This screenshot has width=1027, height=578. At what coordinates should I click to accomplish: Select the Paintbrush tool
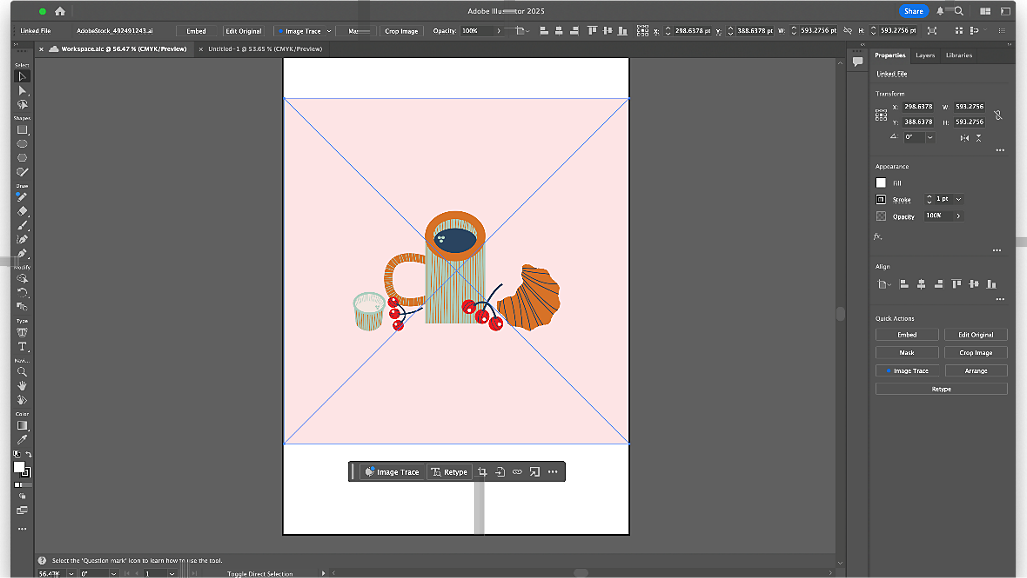pos(22,225)
